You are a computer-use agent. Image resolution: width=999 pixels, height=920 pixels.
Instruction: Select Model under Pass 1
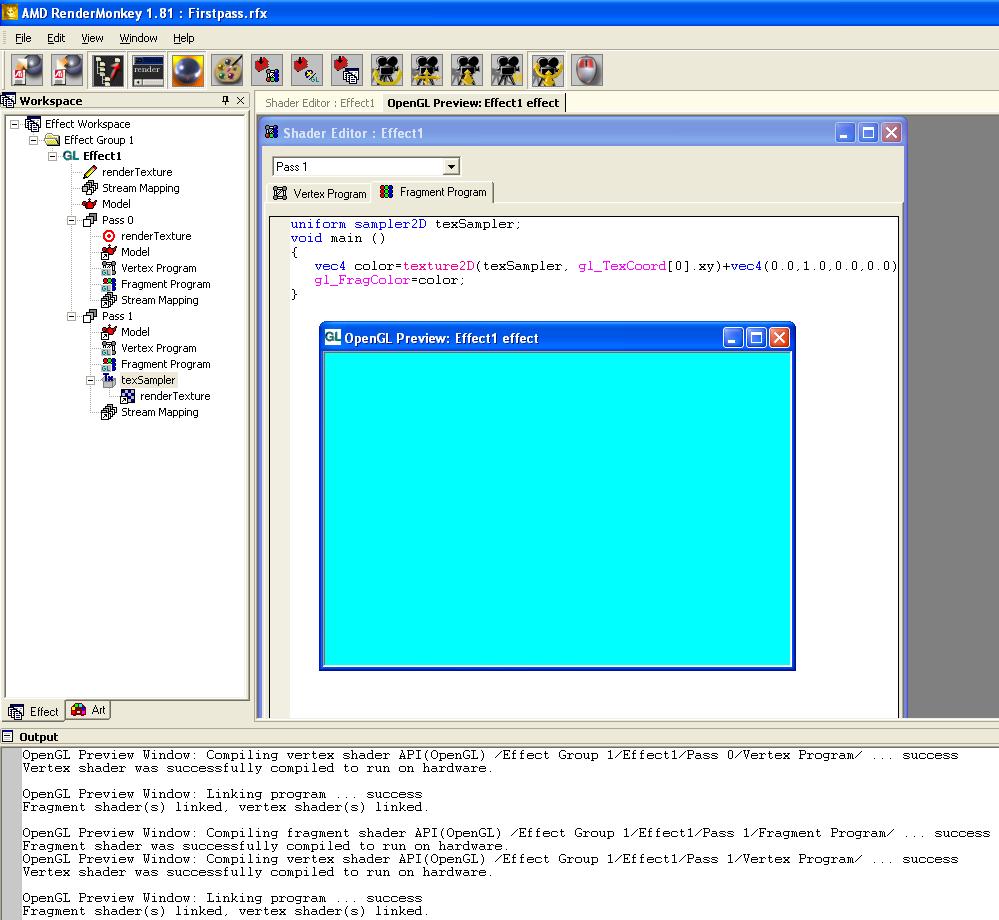tap(135, 332)
